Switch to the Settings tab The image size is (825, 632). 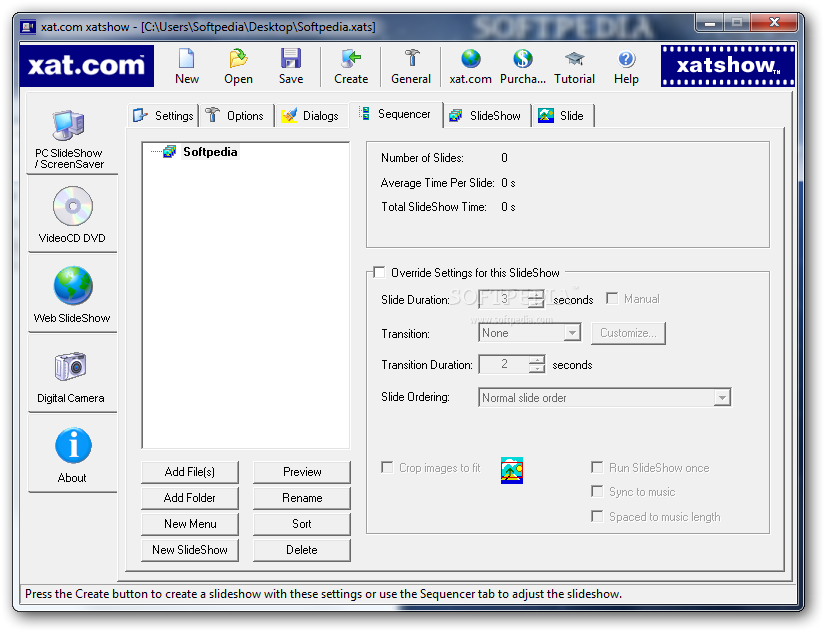tap(164, 116)
